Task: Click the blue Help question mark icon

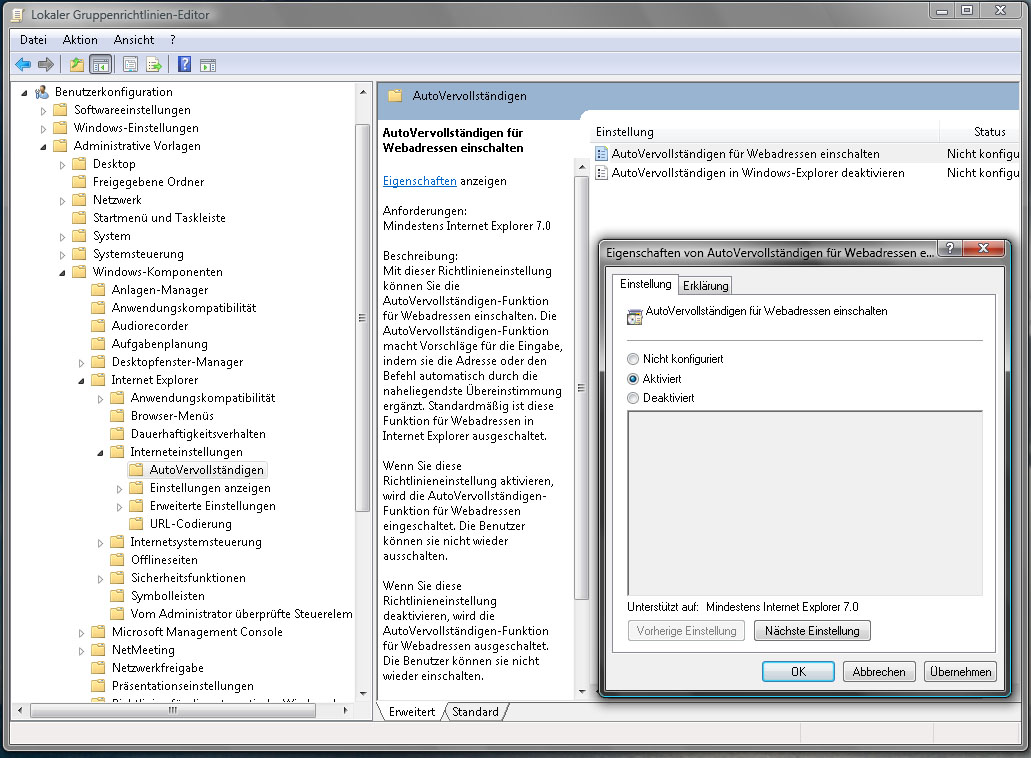Action: (x=184, y=64)
